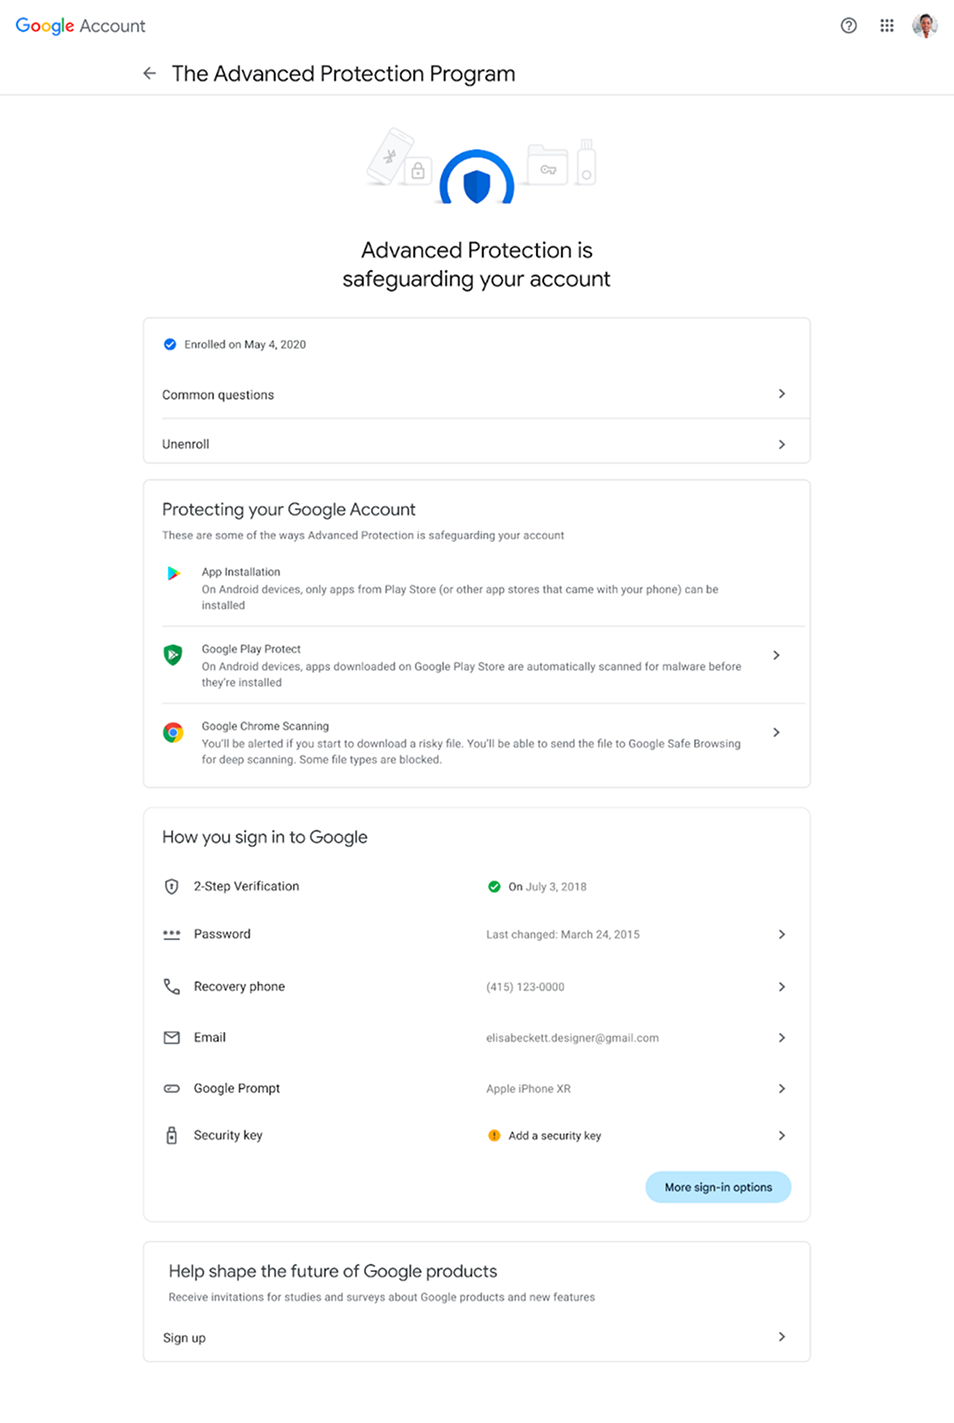Click the More sign-in options button

click(717, 1187)
